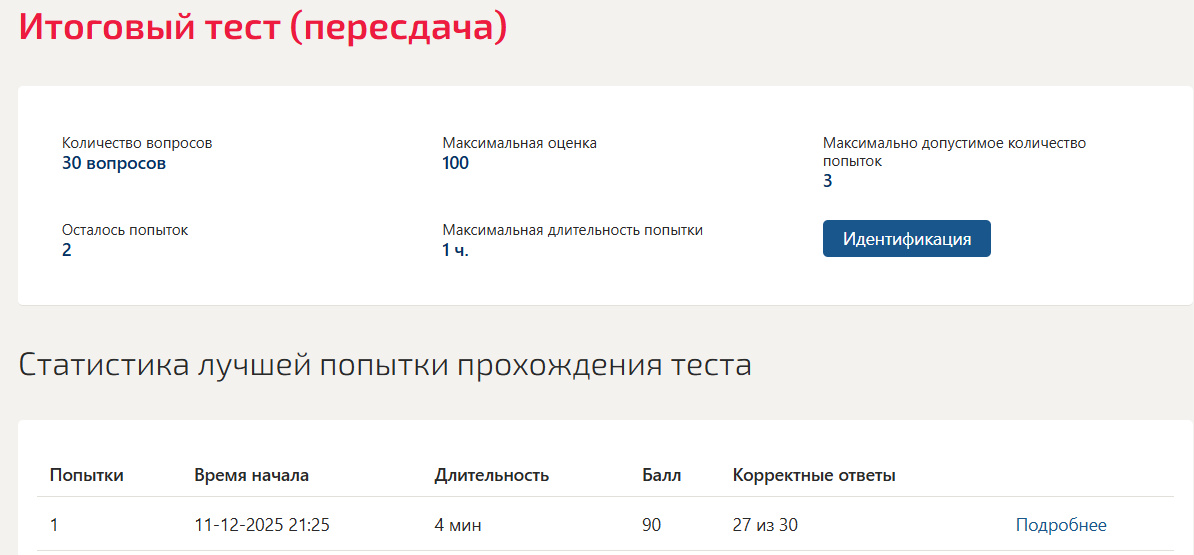The height and width of the screenshot is (555, 1194).
Task: Click the score 90 cell
Action: [652, 525]
